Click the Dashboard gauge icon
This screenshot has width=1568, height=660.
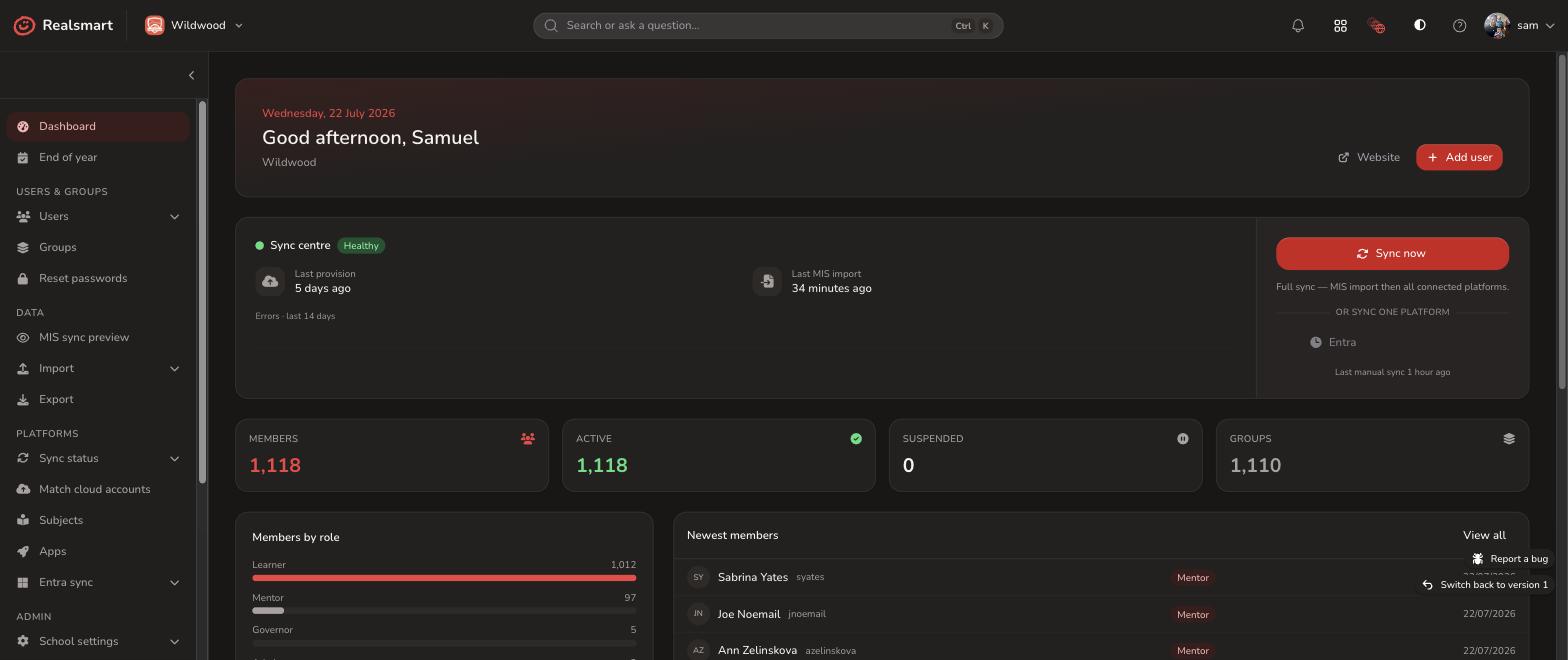click(23, 126)
